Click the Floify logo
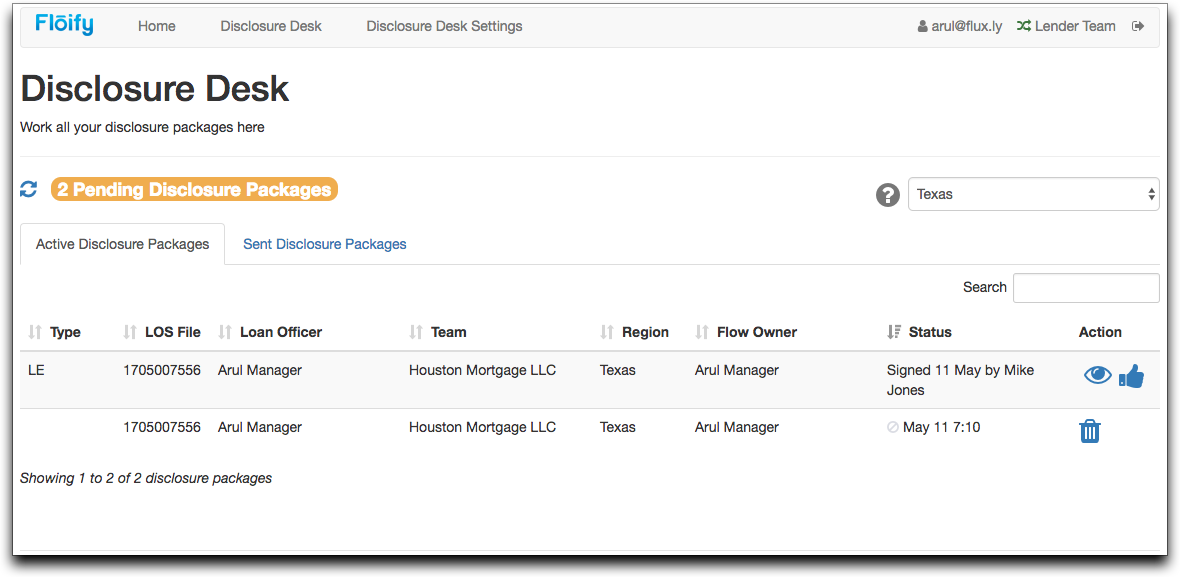The width and height of the screenshot is (1180, 577). point(64,25)
